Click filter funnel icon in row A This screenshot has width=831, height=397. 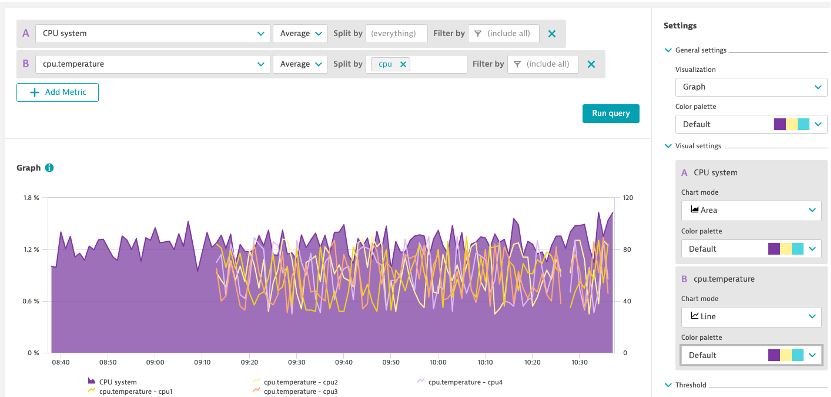(478, 33)
